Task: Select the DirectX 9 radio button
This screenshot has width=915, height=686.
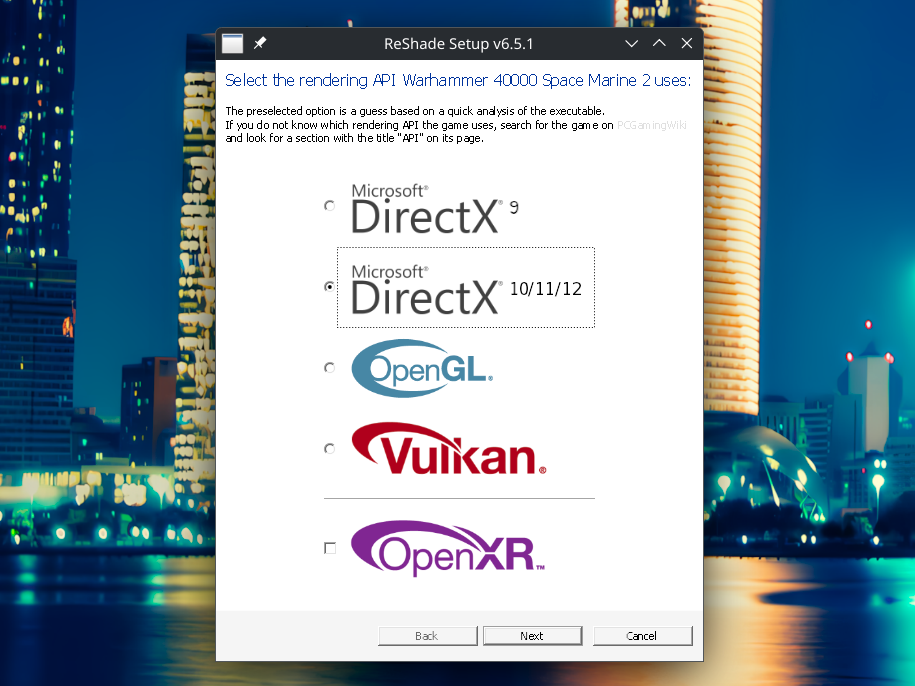Action: pos(330,206)
